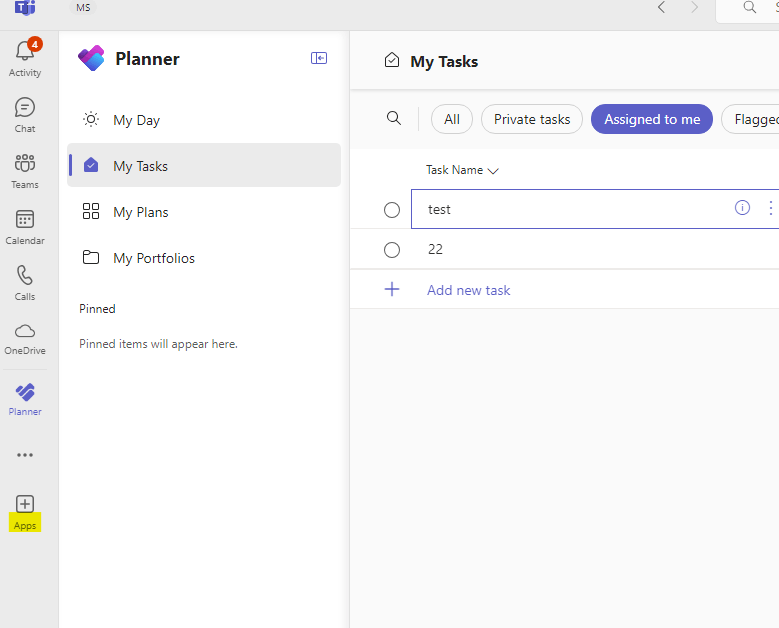Image resolution: width=779 pixels, height=628 pixels.
Task: Select My Tasks in the Planner menu
Action: click(204, 165)
